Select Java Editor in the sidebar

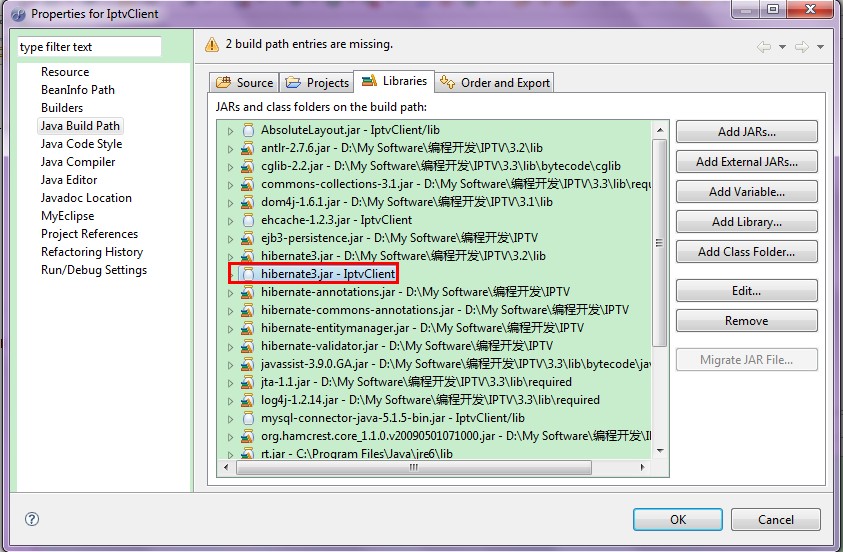[69, 180]
